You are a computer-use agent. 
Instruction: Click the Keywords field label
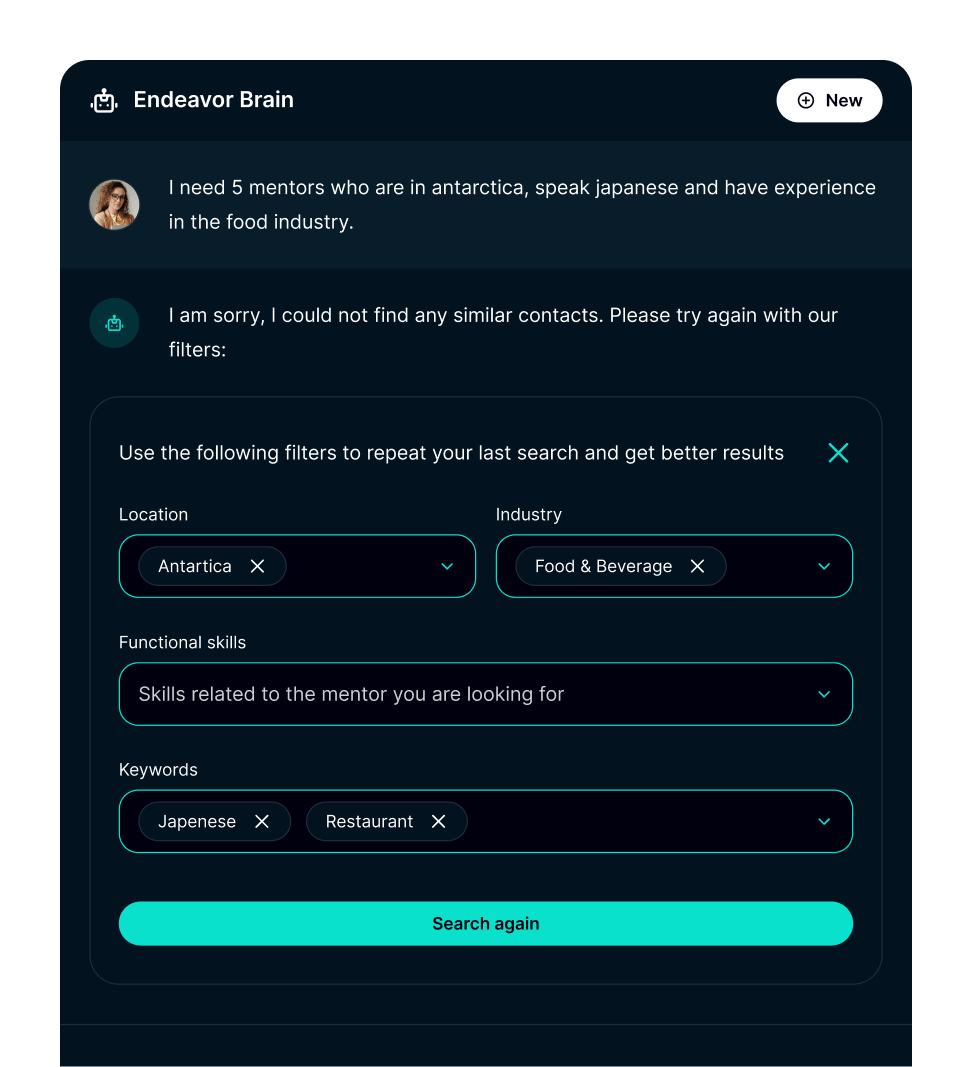158,770
